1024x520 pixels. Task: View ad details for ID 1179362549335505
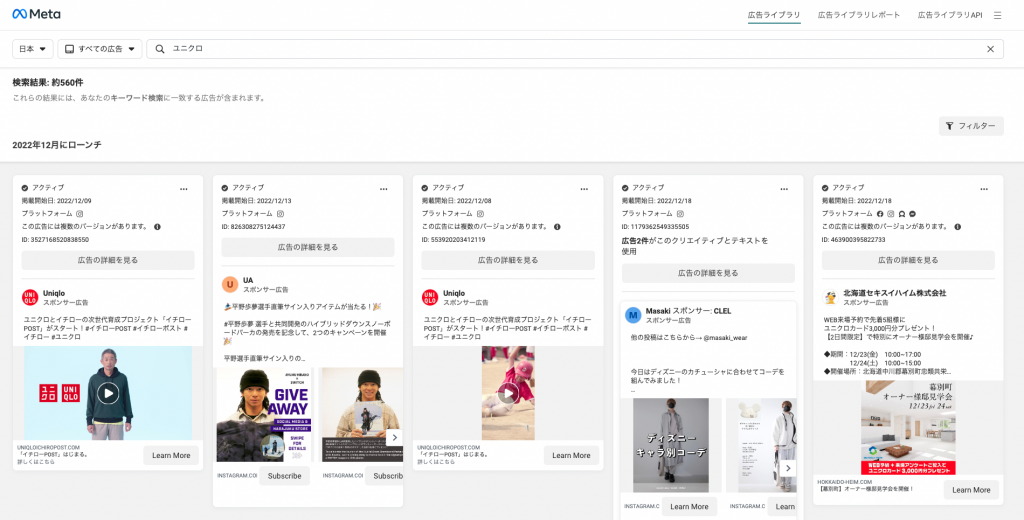click(708, 273)
